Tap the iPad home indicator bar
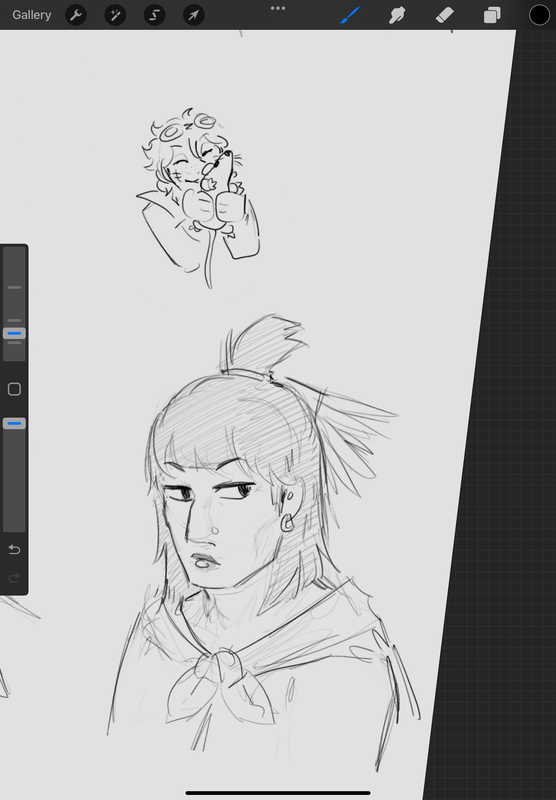Screen dimensions: 556x800 278,793
